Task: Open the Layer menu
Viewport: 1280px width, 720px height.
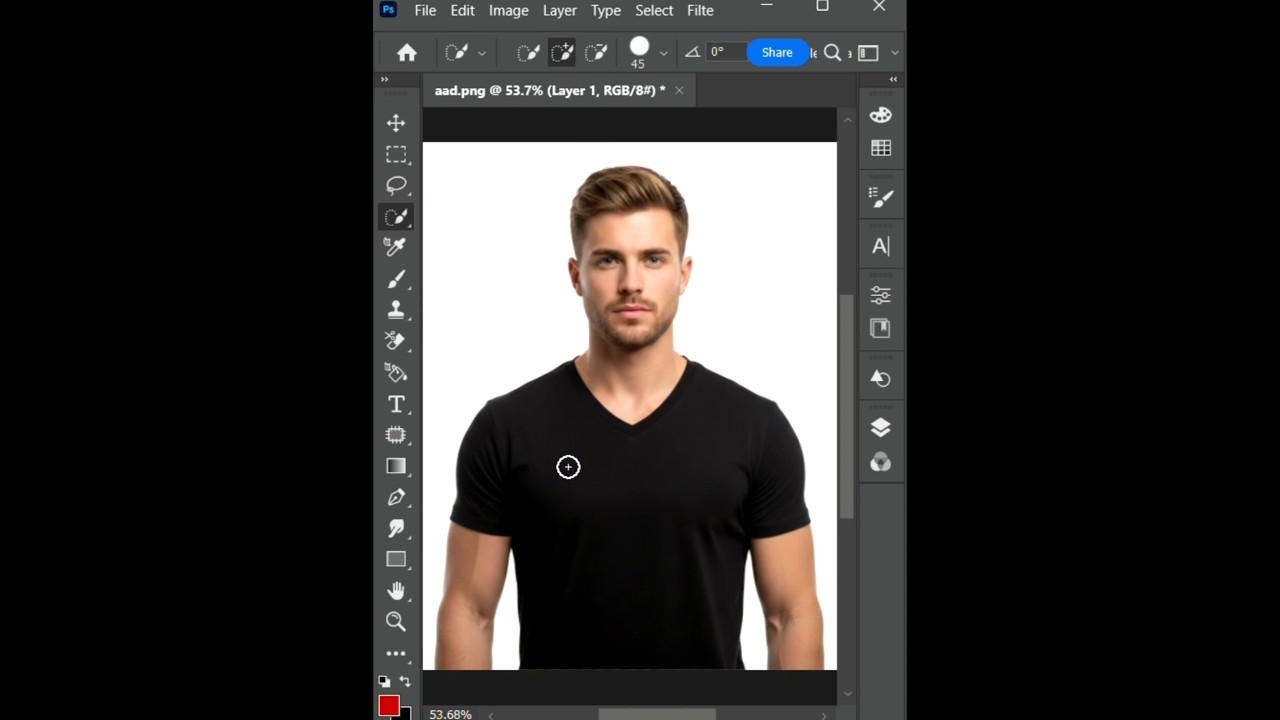Action: pyautogui.click(x=559, y=10)
